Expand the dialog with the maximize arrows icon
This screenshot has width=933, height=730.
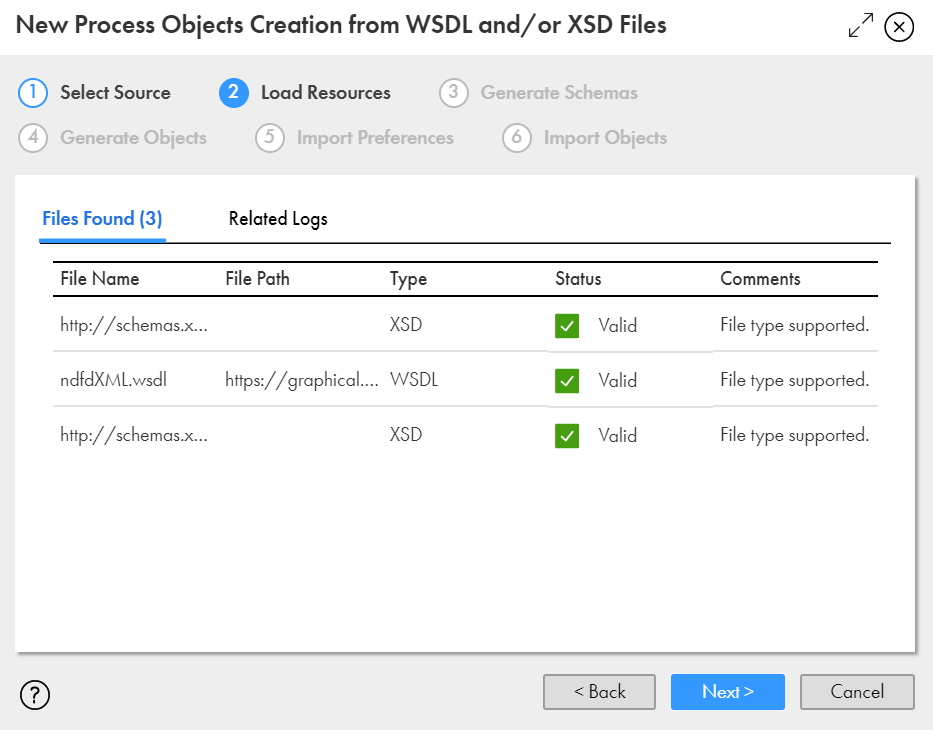[860, 26]
